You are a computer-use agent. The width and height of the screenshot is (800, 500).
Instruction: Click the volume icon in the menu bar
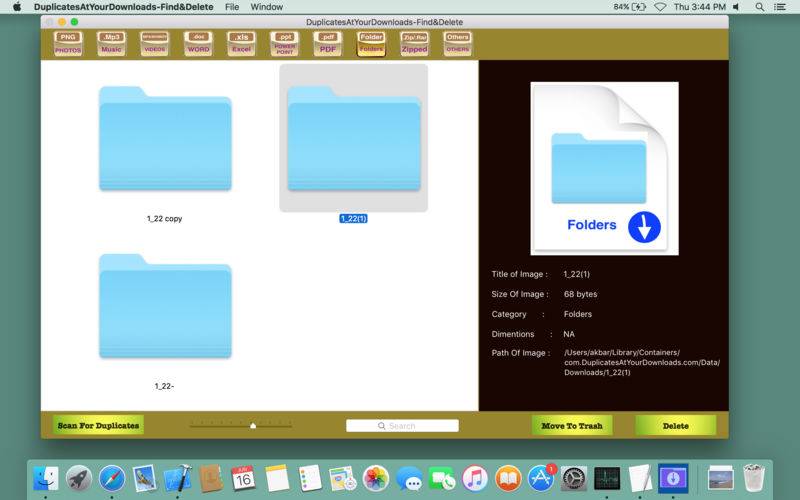point(736,7)
